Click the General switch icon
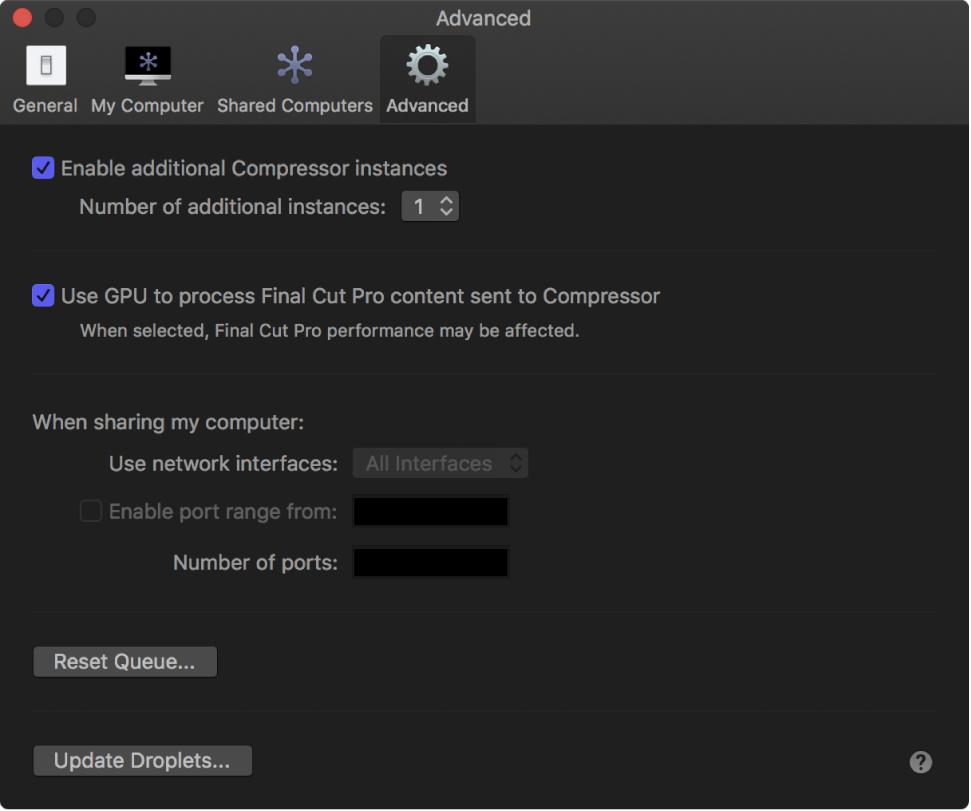The image size is (971, 811). coord(46,66)
